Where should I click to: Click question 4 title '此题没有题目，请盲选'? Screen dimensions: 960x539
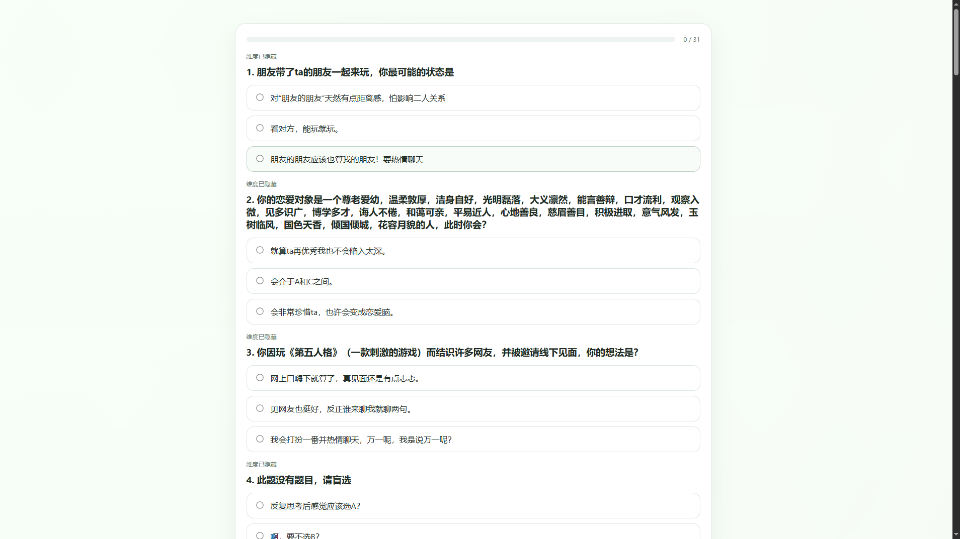coord(298,480)
